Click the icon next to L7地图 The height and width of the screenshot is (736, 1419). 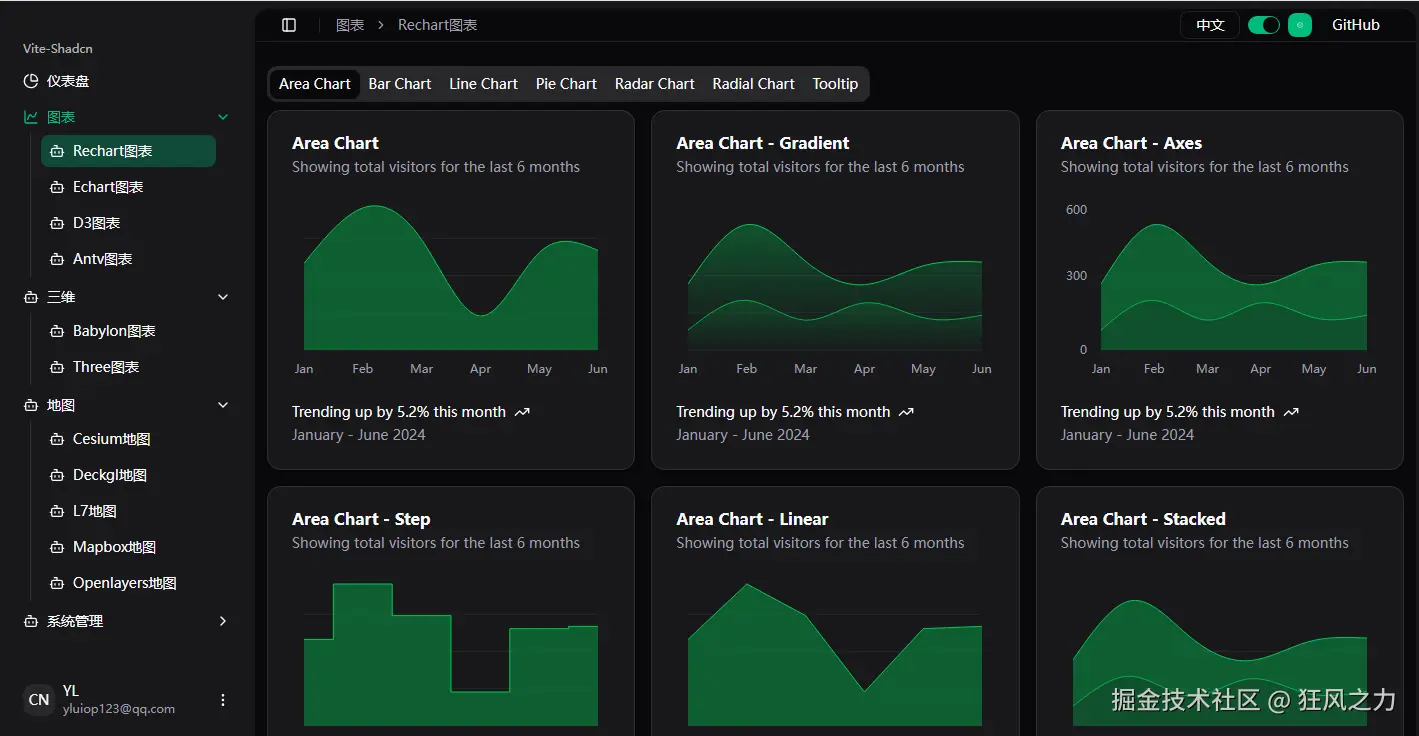point(57,511)
